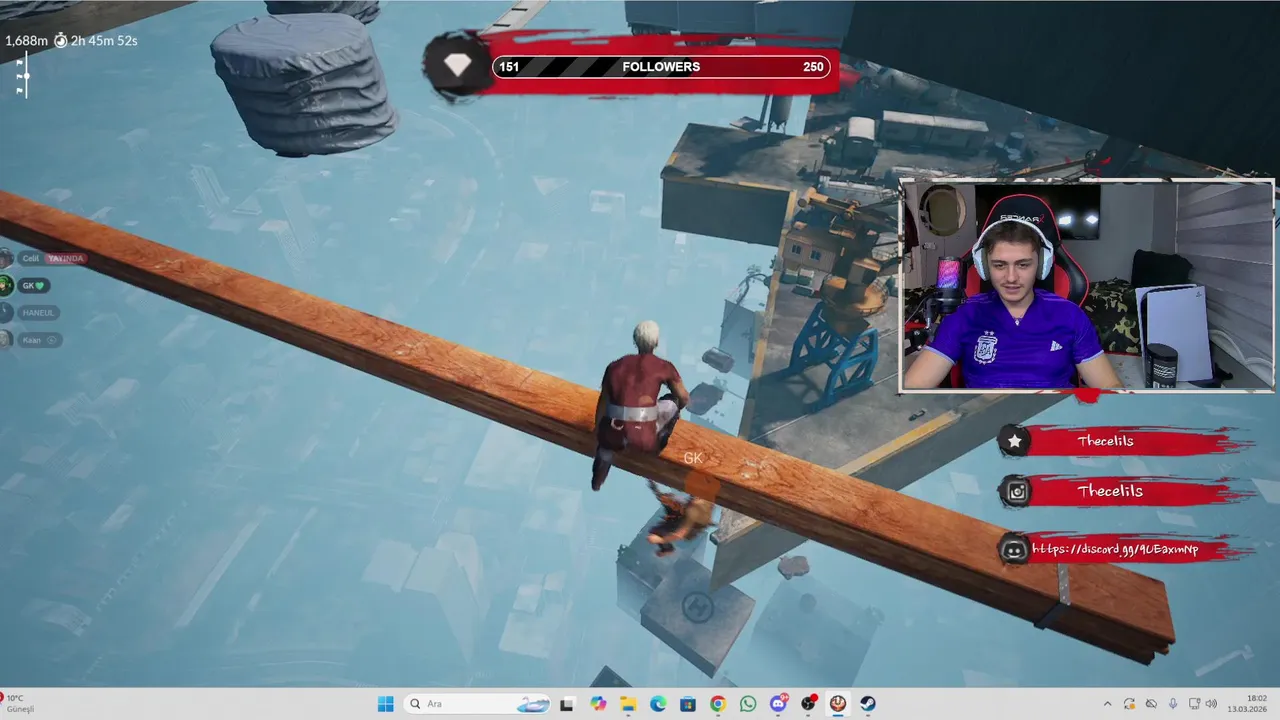Open Discord from the taskbar
The height and width of the screenshot is (720, 1280).
pyautogui.click(x=778, y=704)
